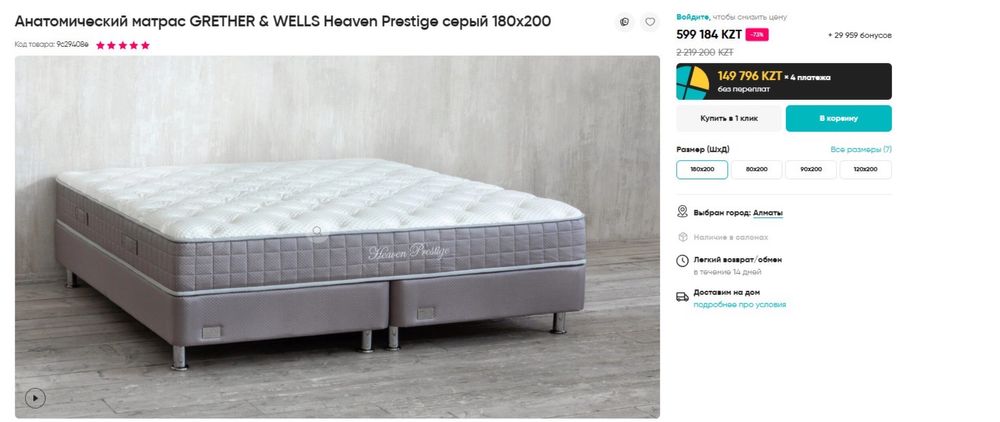
Task: Choose the 90x200 size option
Action: 811,169
